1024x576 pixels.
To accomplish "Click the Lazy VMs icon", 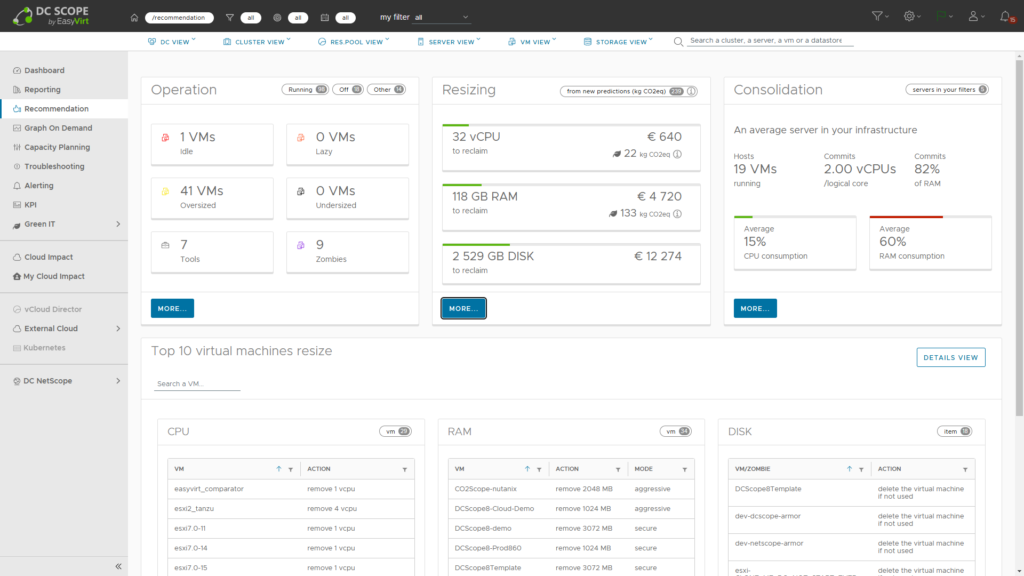I will (x=301, y=138).
